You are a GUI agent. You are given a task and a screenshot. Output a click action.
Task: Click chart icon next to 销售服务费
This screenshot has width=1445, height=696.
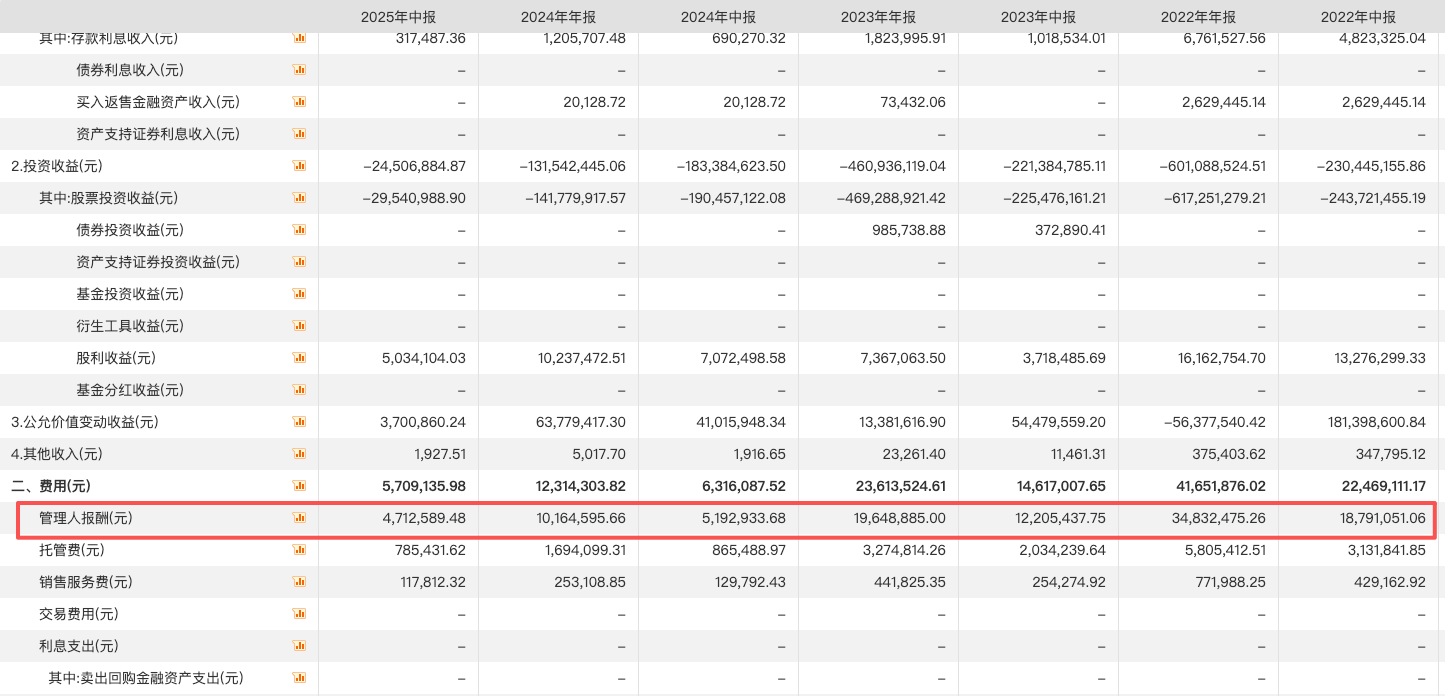point(299,582)
